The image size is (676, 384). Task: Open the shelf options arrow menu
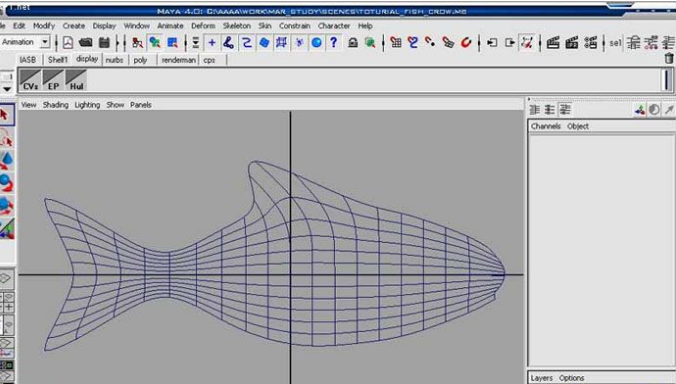pos(7,89)
